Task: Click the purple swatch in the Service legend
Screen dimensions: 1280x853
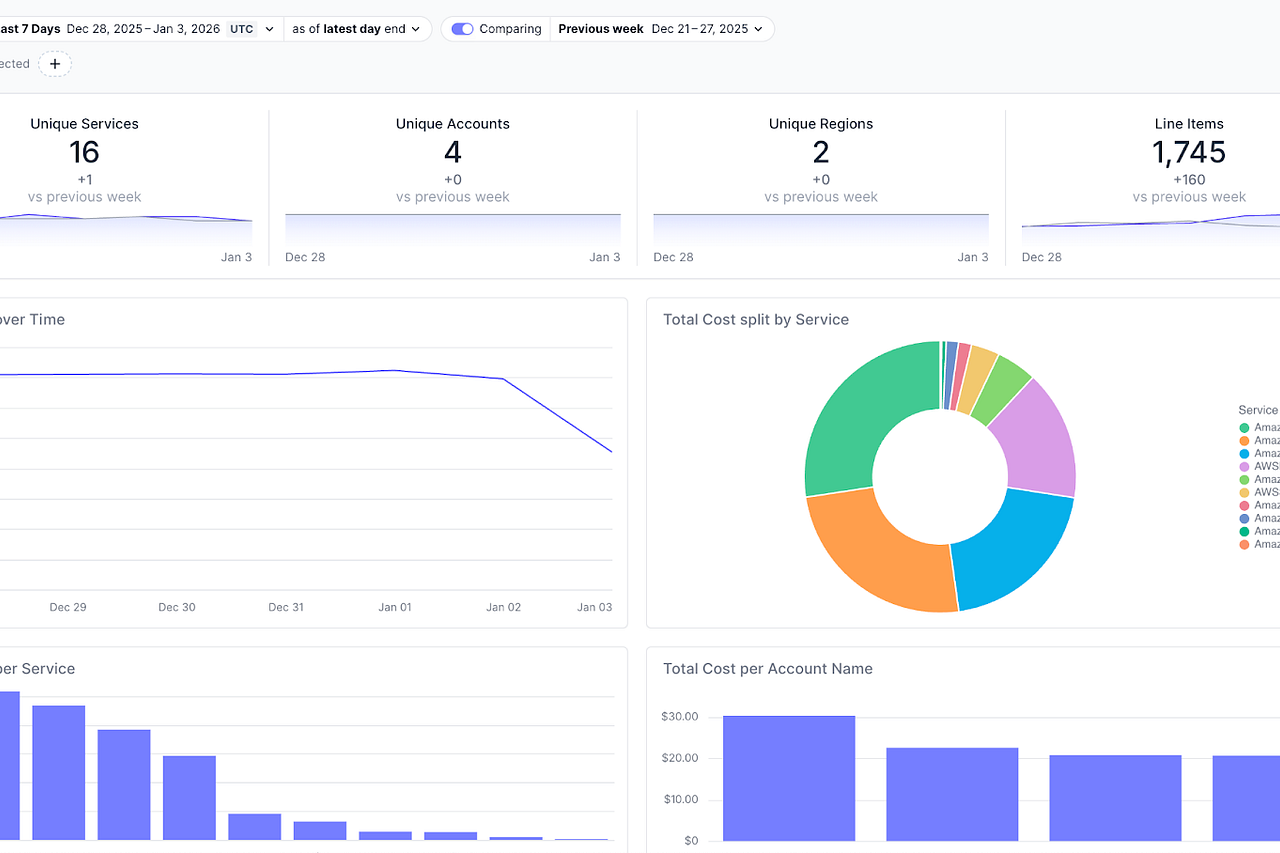Action: pyautogui.click(x=1244, y=467)
